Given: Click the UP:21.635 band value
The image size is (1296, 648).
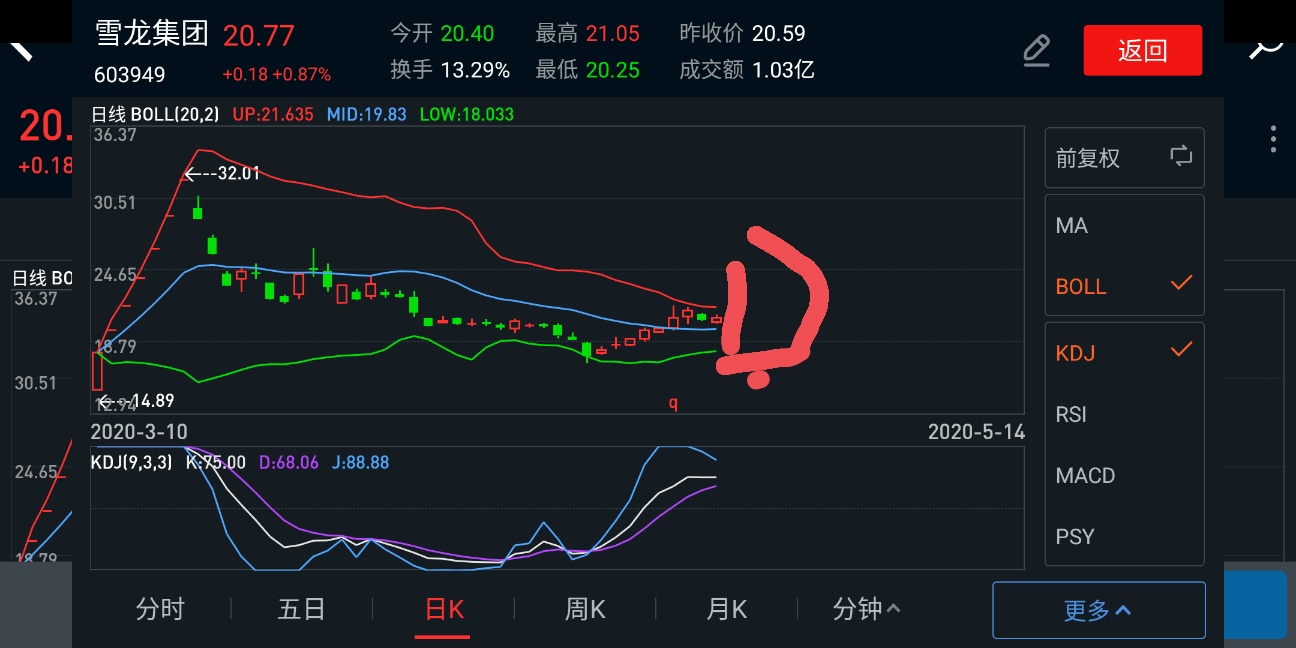Looking at the screenshot, I should [275, 114].
